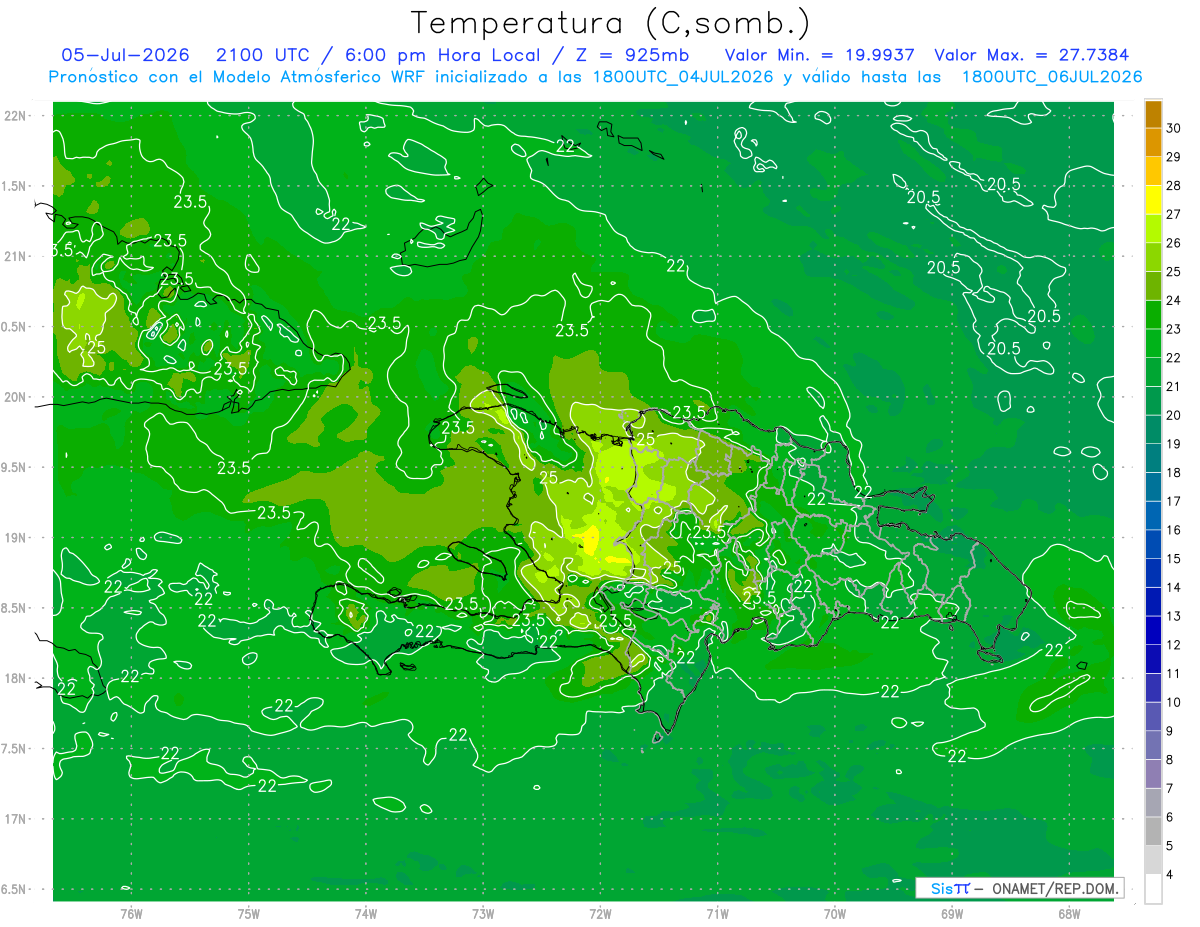Click the dark orange swatch above legend 30
Image resolution: width=1200 pixels, height=927 pixels.
tap(1153, 114)
